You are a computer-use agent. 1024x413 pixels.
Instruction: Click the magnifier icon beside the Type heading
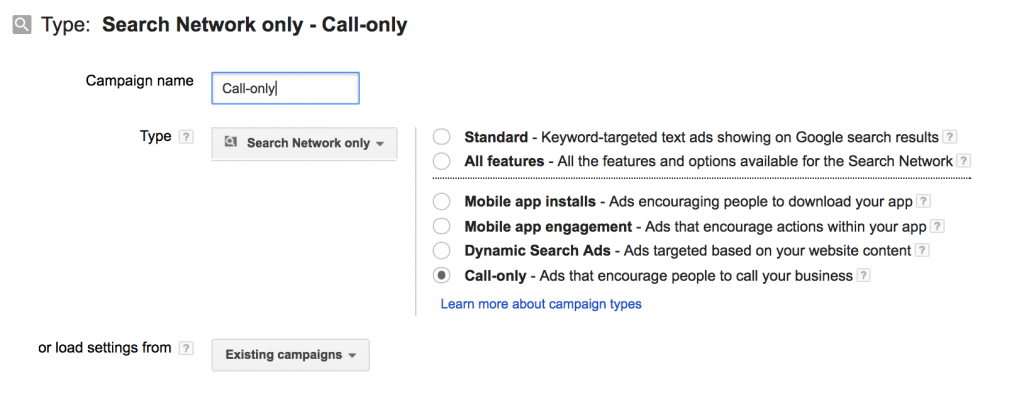(22, 25)
